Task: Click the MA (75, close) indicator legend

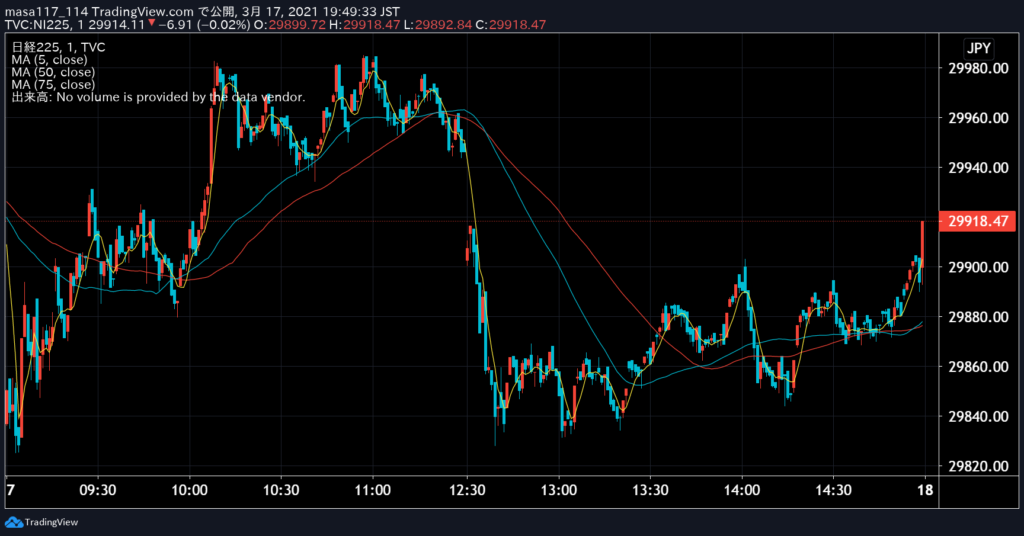Action: 53,84
